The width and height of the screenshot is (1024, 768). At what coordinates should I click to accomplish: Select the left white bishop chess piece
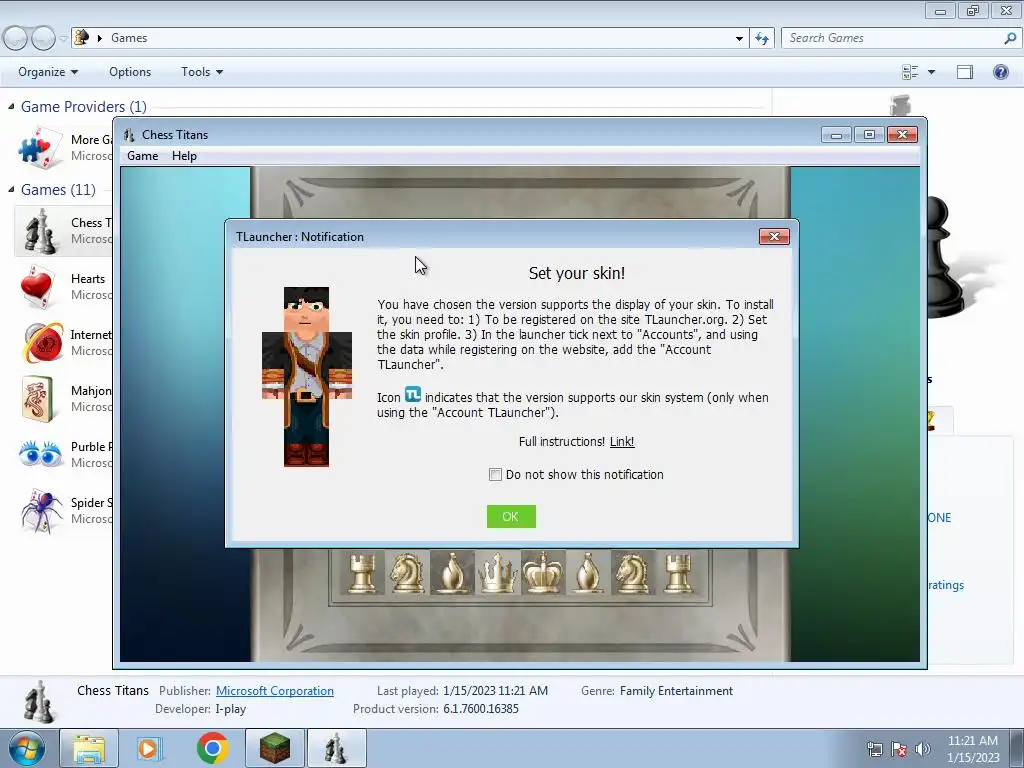coord(452,573)
